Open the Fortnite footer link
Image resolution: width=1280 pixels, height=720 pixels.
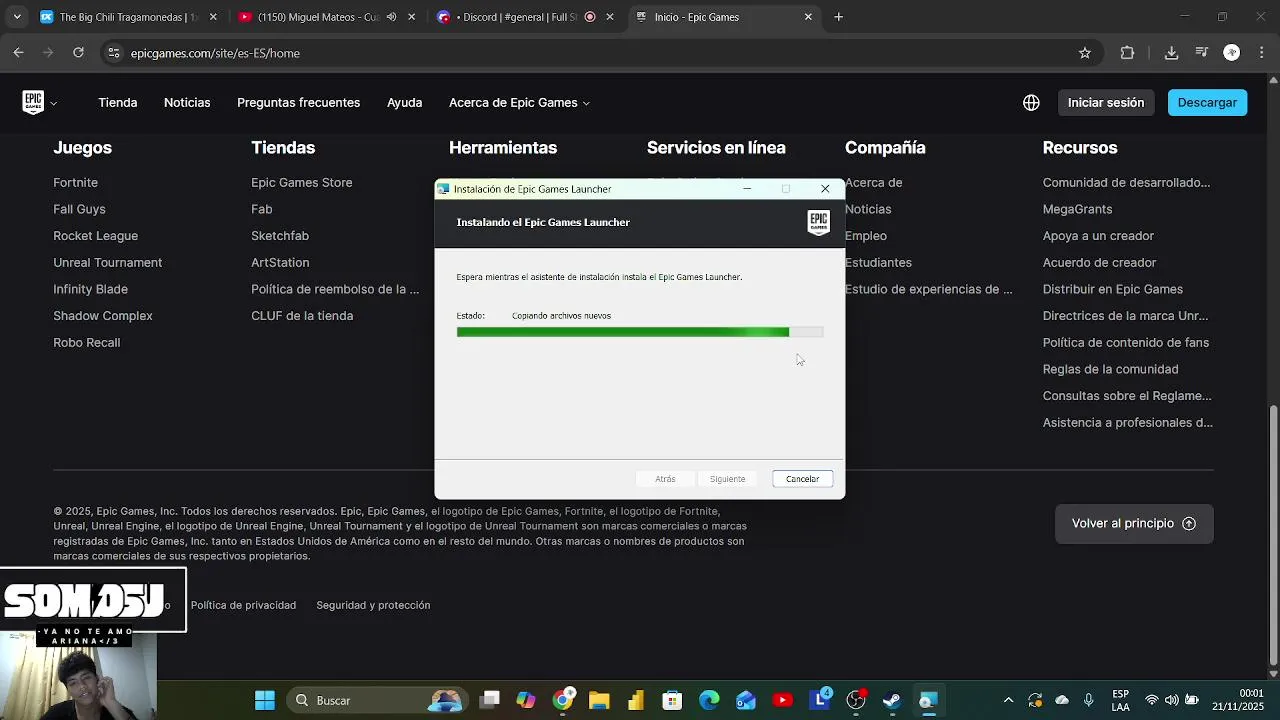75,183
